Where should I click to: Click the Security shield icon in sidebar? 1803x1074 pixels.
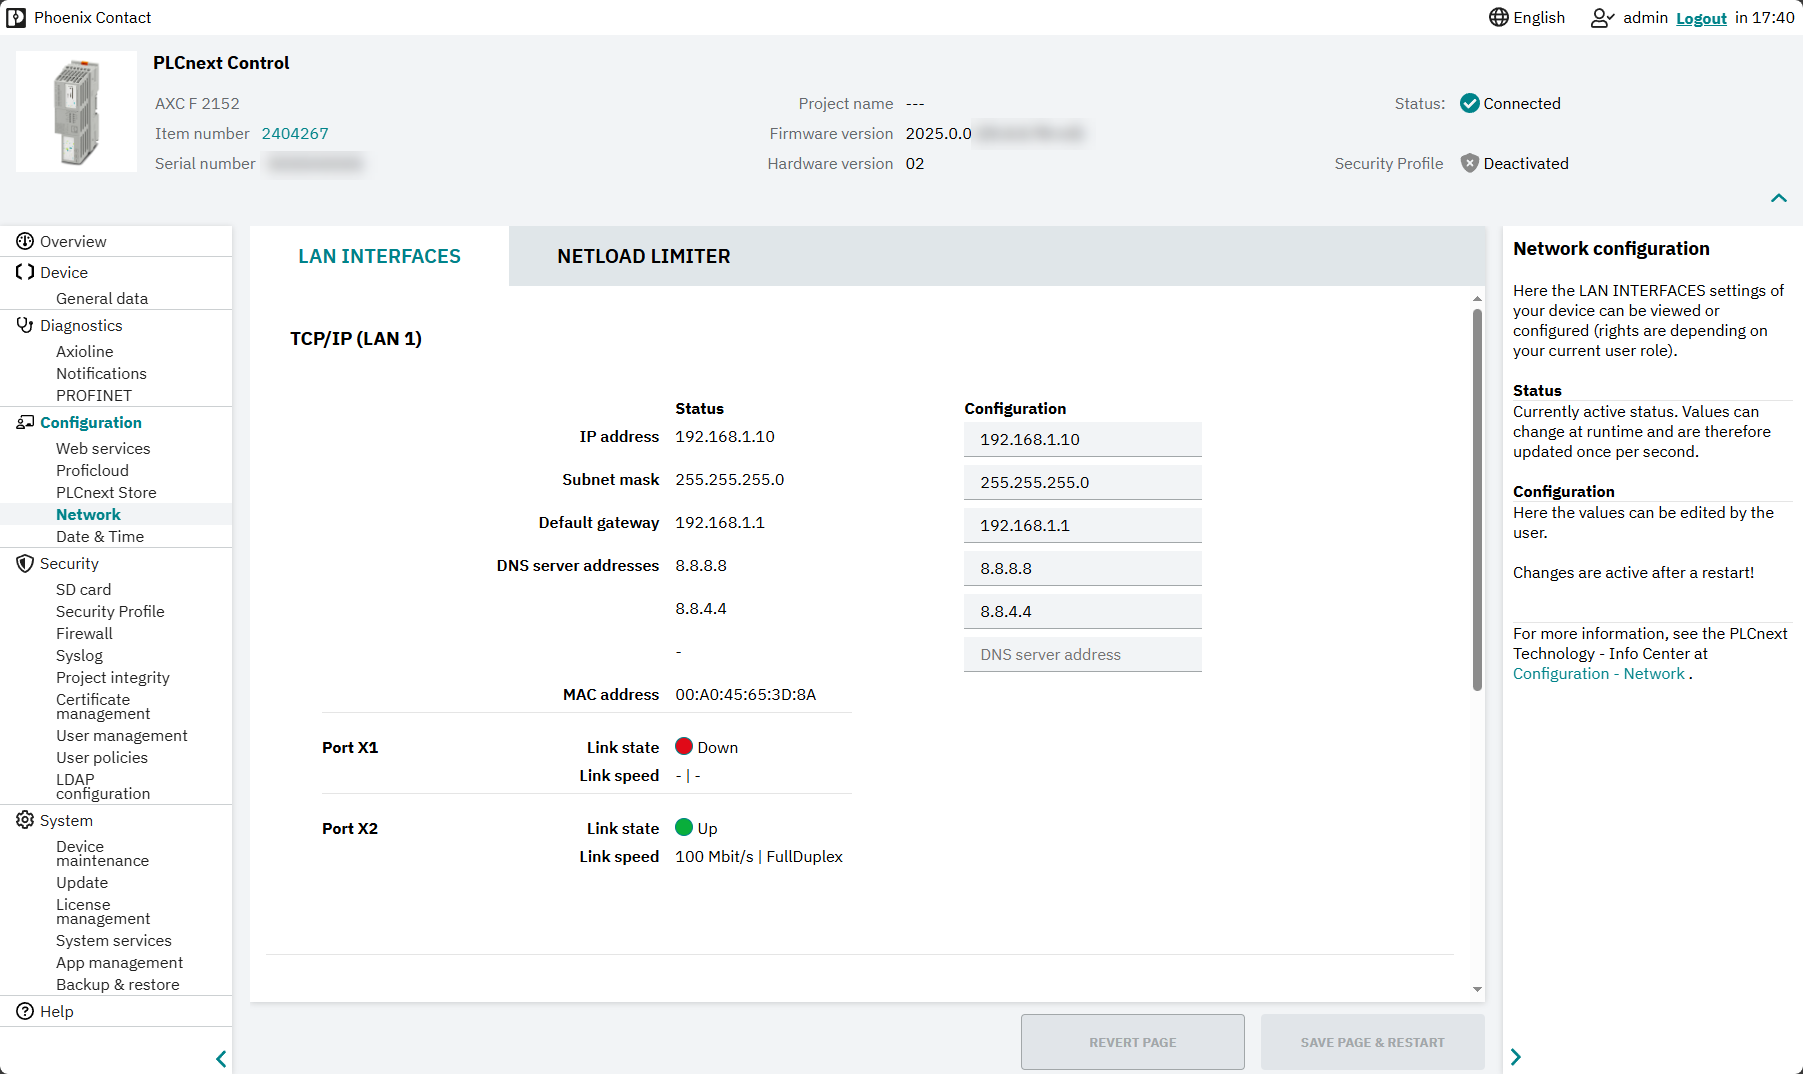click(25, 563)
